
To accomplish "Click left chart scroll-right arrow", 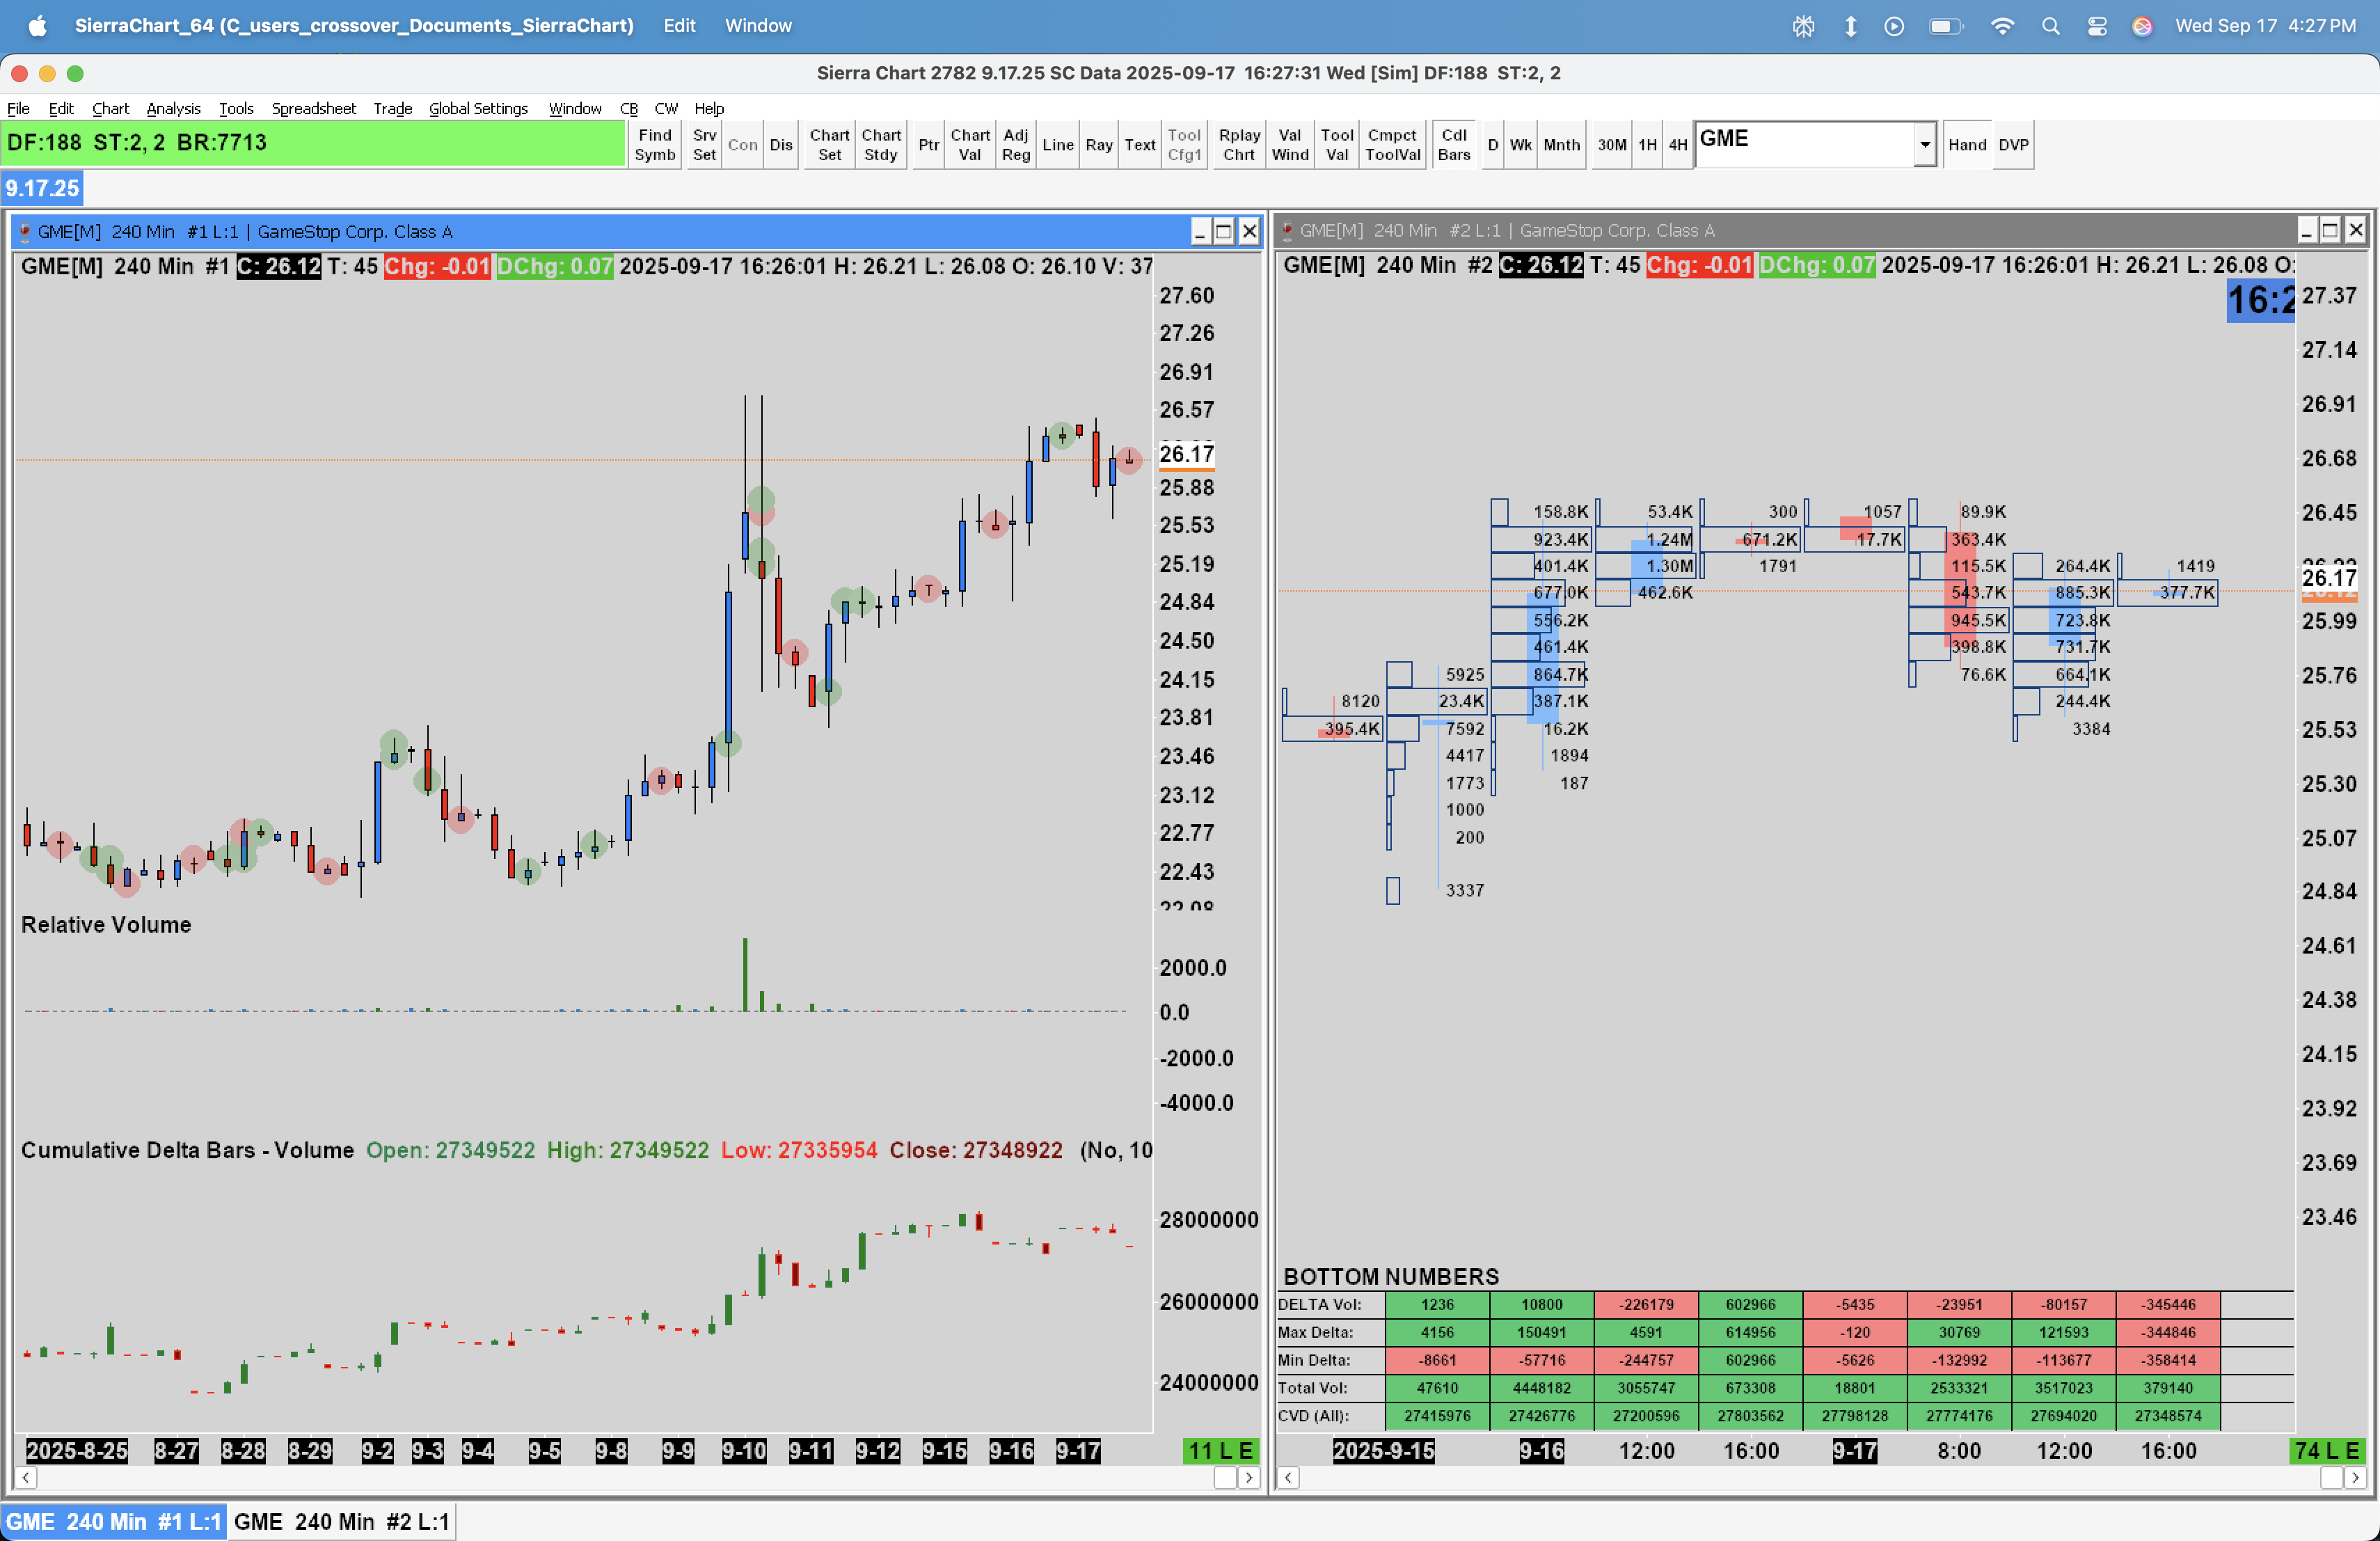I will [x=1248, y=1477].
